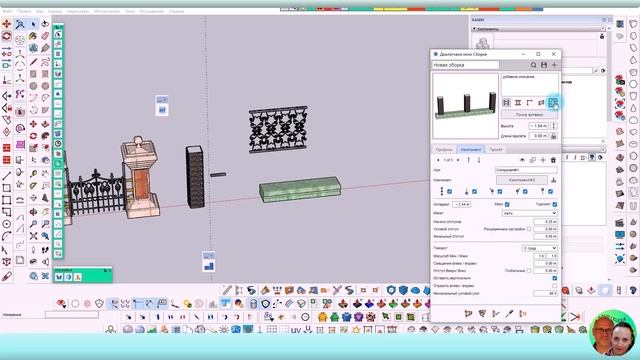The image size is (640, 360).
Task: Open the Поворот degrees dropdown
Action: tap(539, 248)
